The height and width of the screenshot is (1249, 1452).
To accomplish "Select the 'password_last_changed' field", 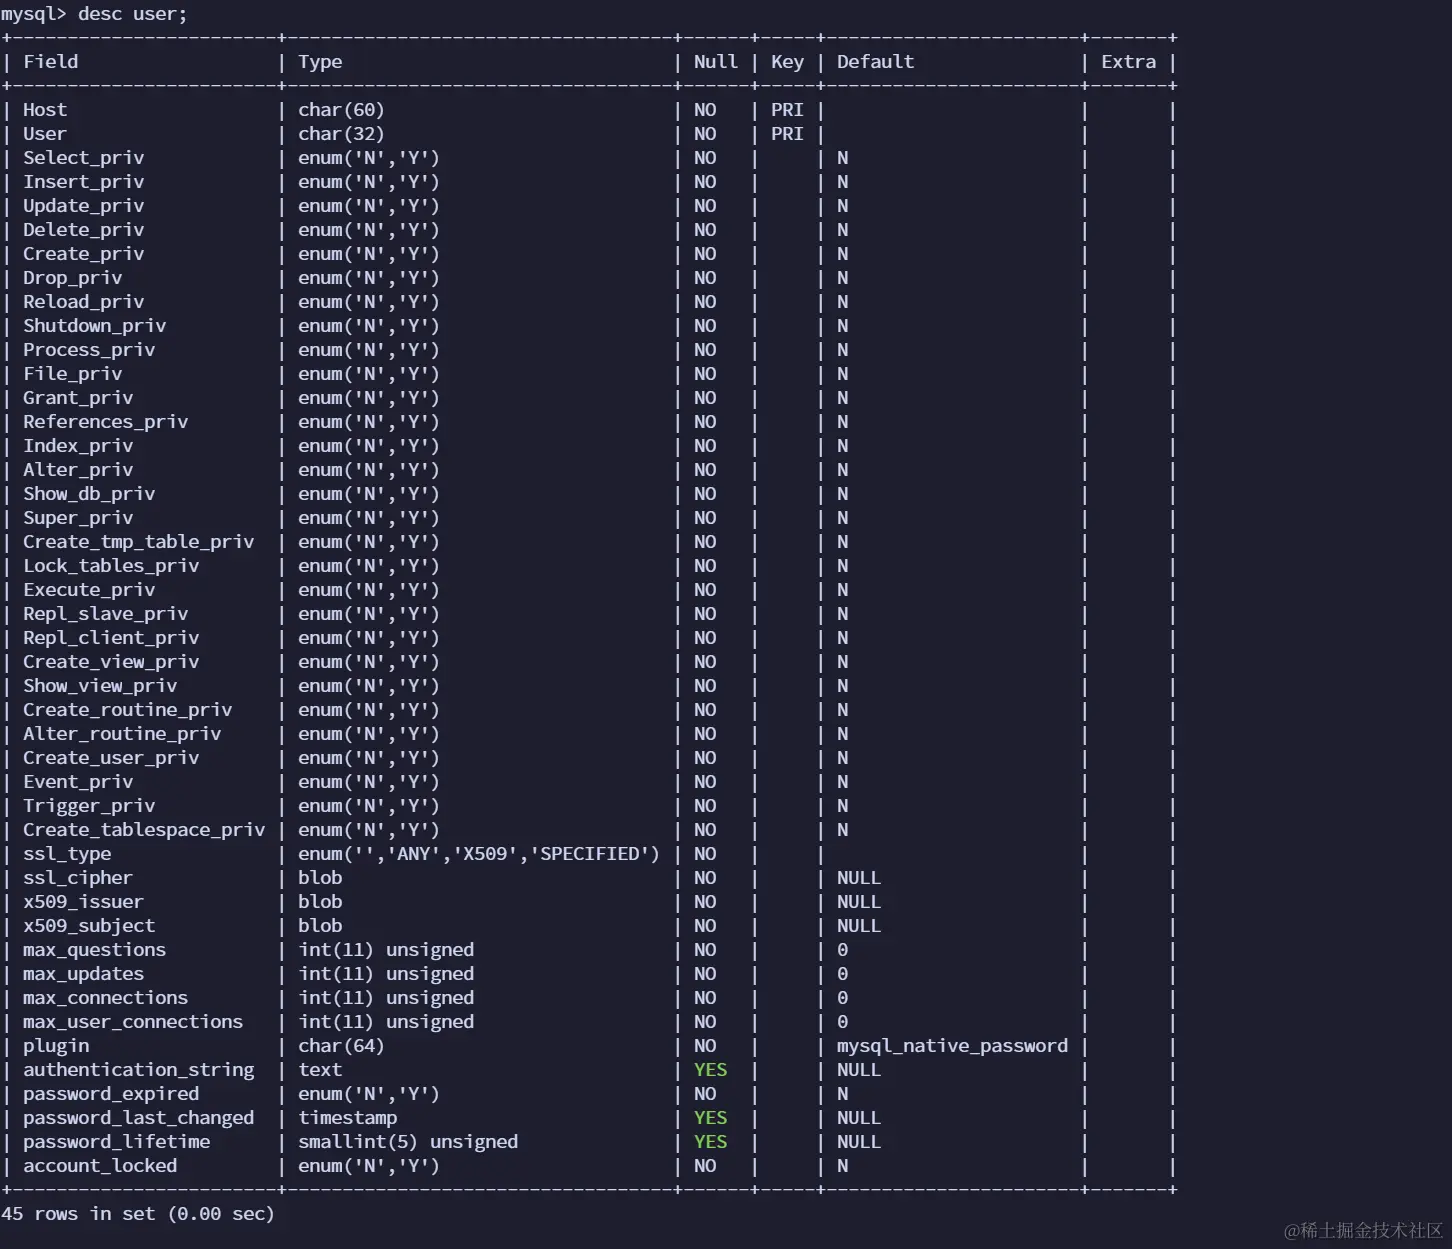I will (x=139, y=1118).
